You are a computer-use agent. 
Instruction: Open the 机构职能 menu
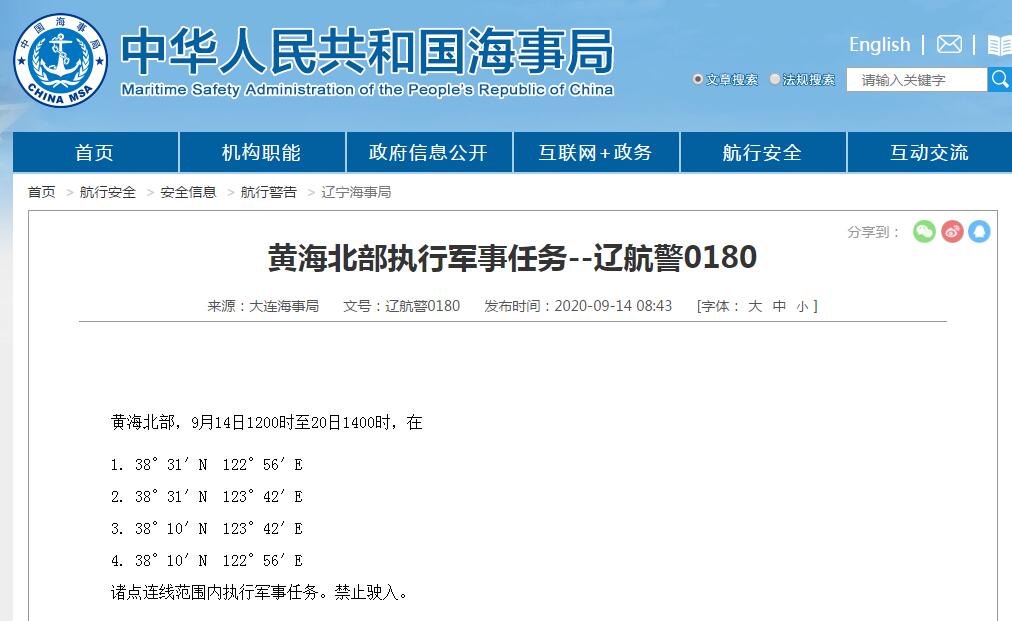click(x=261, y=152)
